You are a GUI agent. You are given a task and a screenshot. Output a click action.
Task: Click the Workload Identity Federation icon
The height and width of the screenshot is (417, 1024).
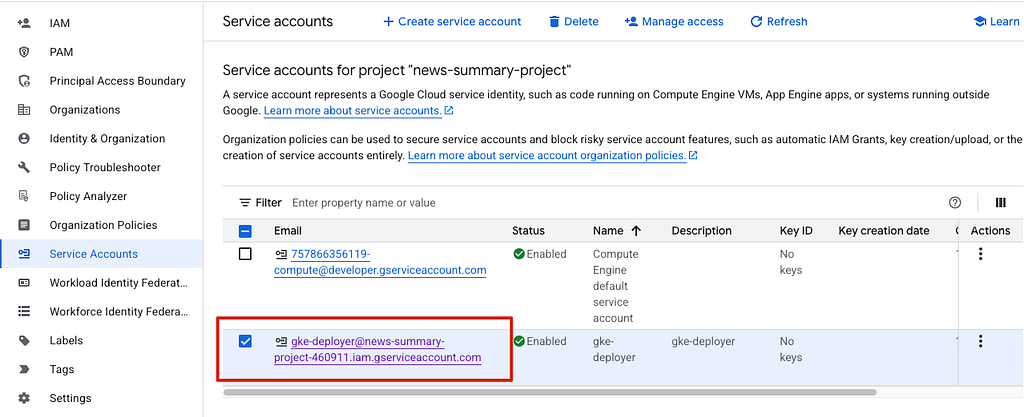[24, 283]
